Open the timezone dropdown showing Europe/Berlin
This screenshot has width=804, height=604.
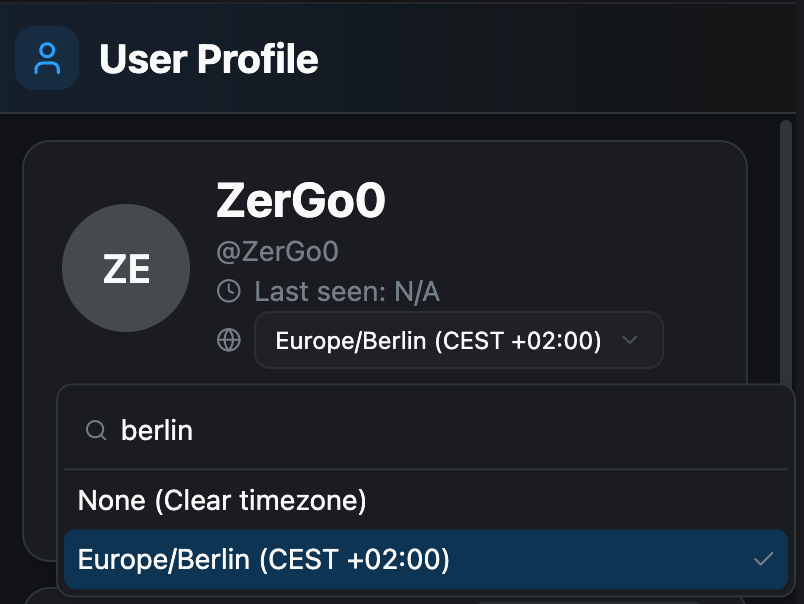[459, 339]
